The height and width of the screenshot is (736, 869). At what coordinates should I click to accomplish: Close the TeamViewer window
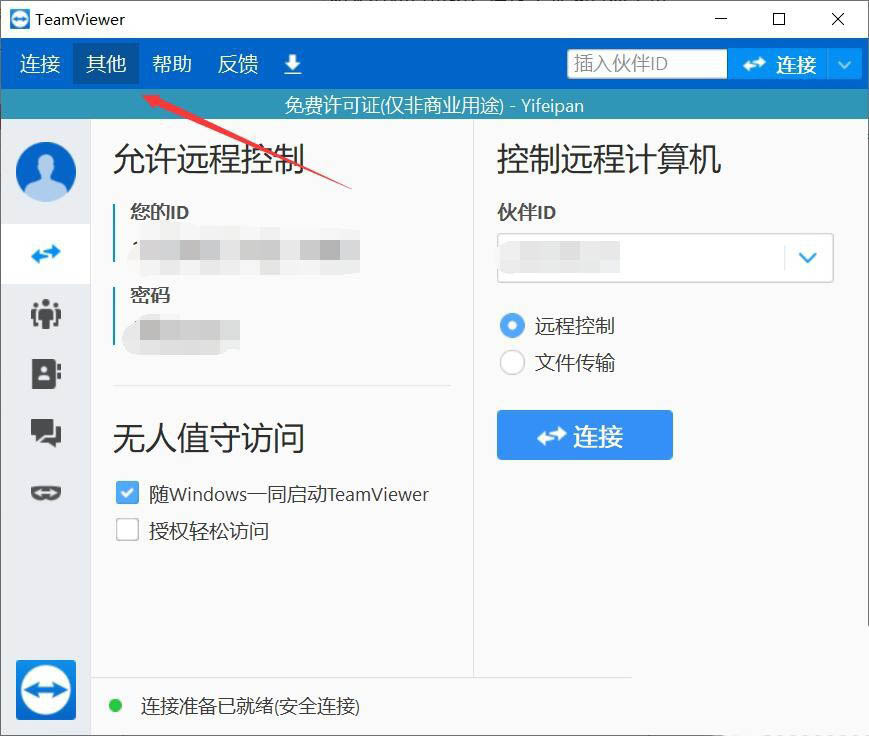point(838,19)
